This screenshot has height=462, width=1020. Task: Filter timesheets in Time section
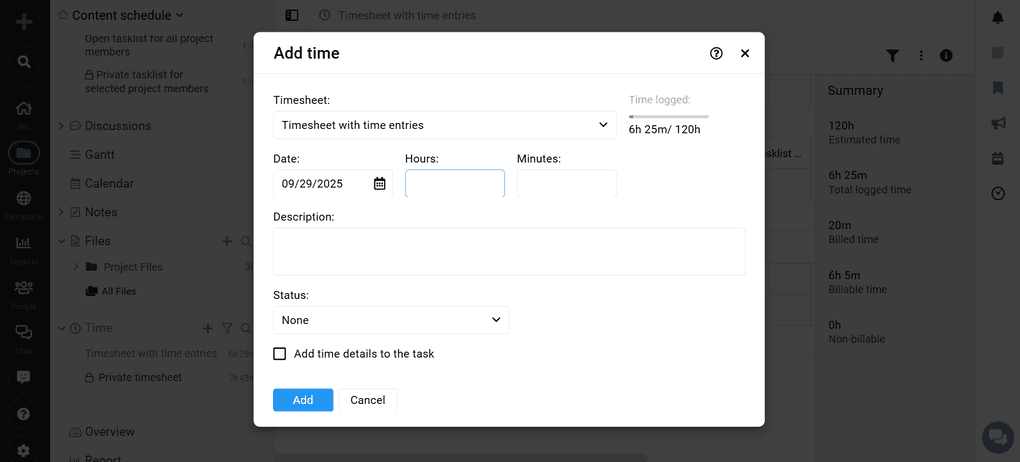(227, 329)
